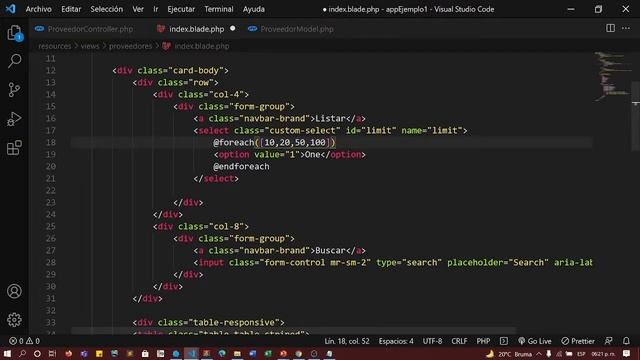Viewport: 640px width, 360px height.
Task: Click the status bar icon beside PHP
Action: (x=504, y=341)
